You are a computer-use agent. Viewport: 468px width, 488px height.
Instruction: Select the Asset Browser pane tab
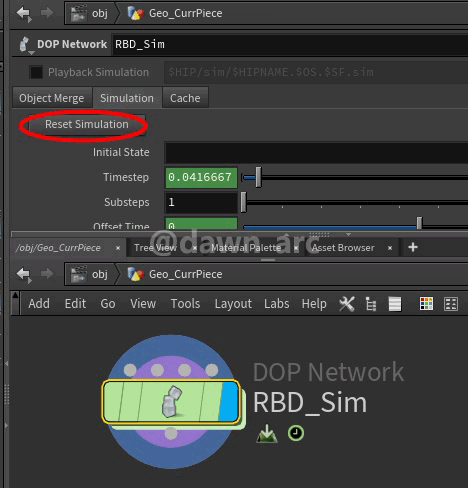tap(343, 248)
